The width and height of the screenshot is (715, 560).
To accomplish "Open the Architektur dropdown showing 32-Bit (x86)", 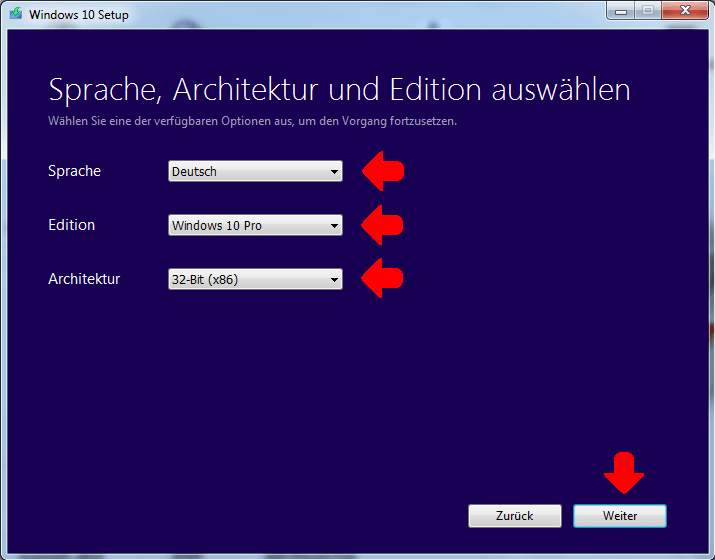I will click(255, 279).
